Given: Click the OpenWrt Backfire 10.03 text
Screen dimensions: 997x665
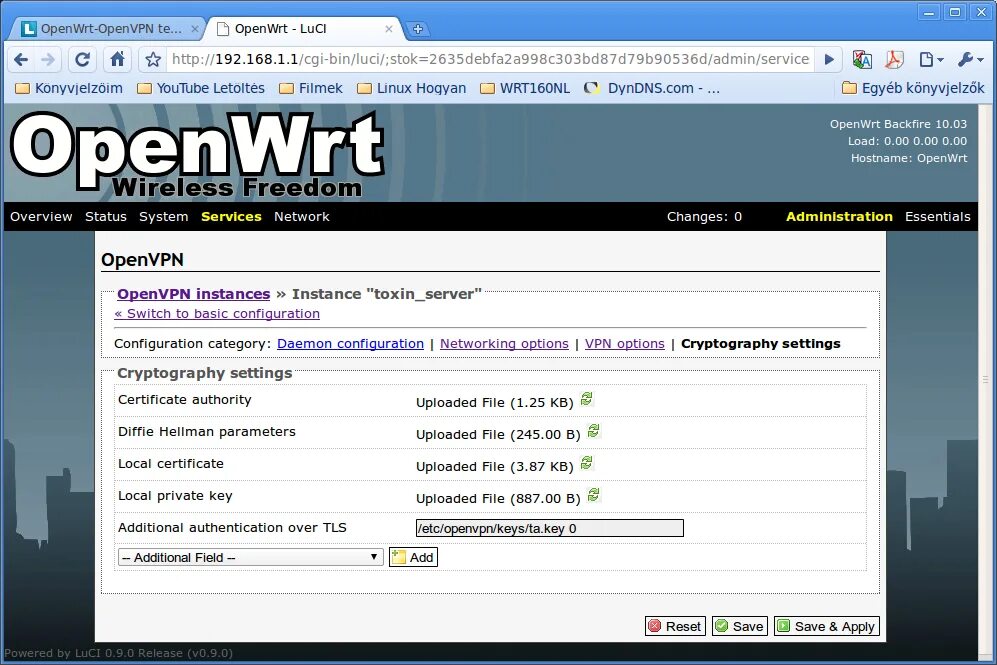Looking at the screenshot, I should pyautogui.click(x=898, y=124).
